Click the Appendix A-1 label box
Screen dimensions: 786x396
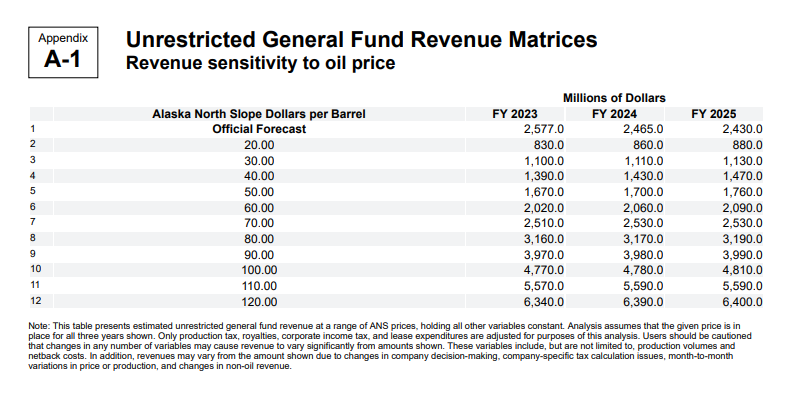click(63, 53)
